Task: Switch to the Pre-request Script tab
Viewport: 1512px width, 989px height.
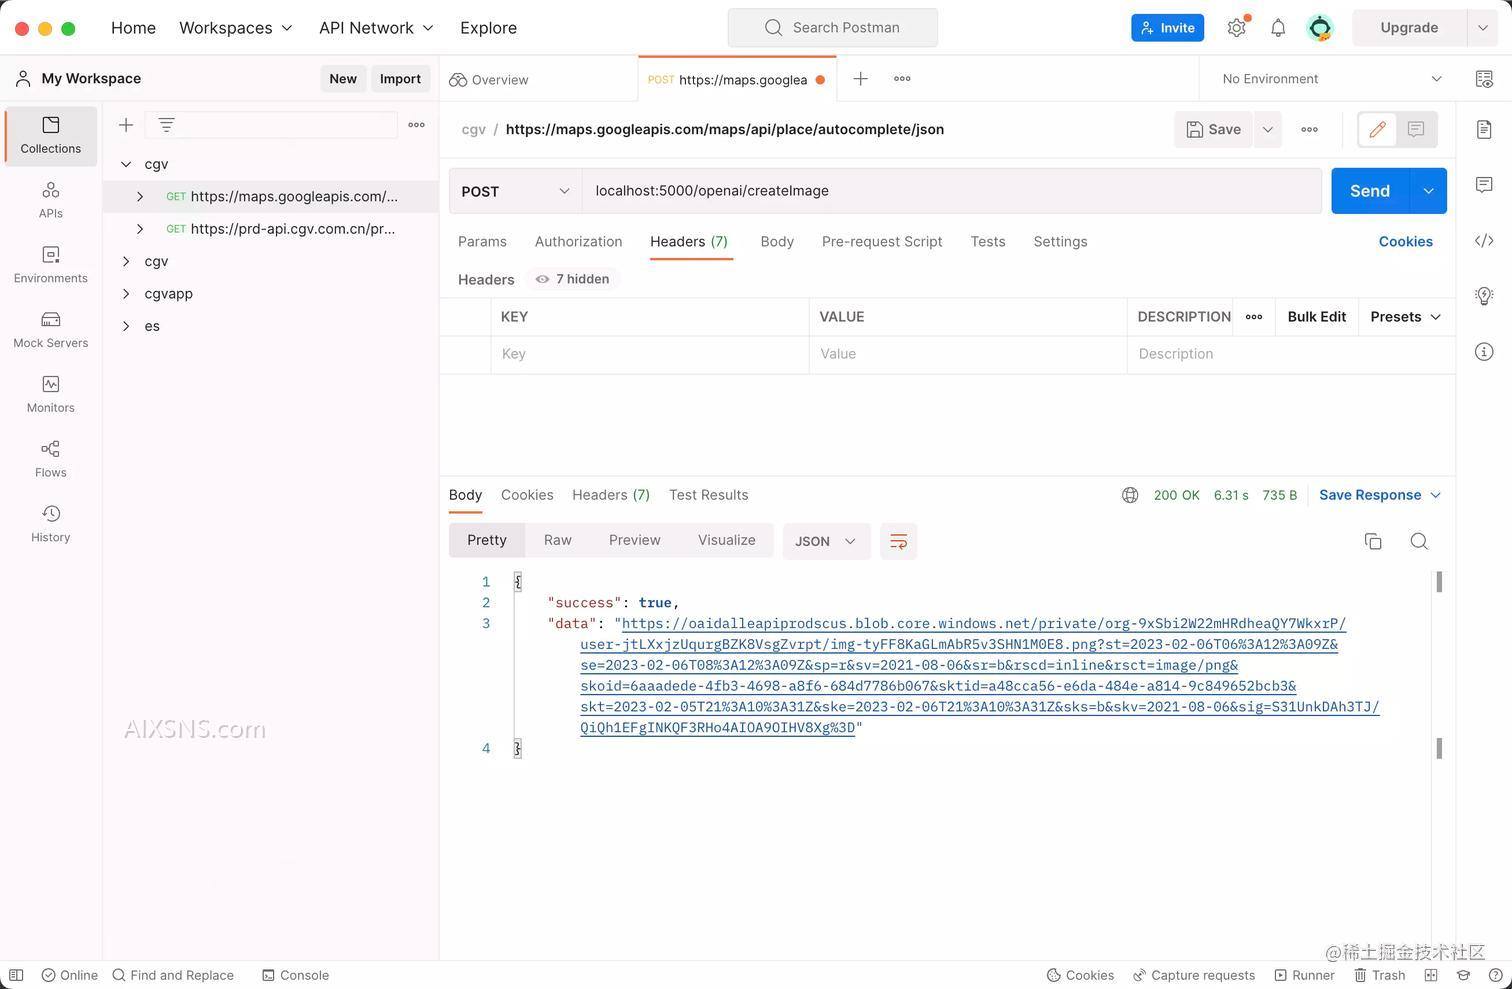Action: pos(881,241)
